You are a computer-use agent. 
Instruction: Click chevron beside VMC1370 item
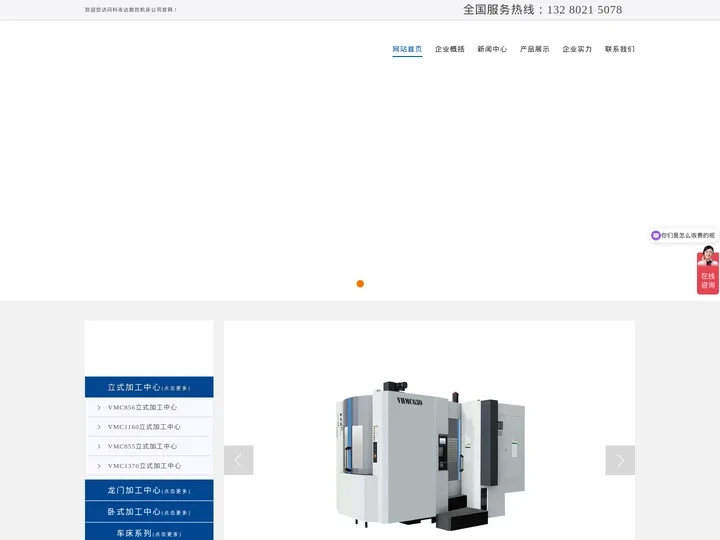pyautogui.click(x=99, y=466)
